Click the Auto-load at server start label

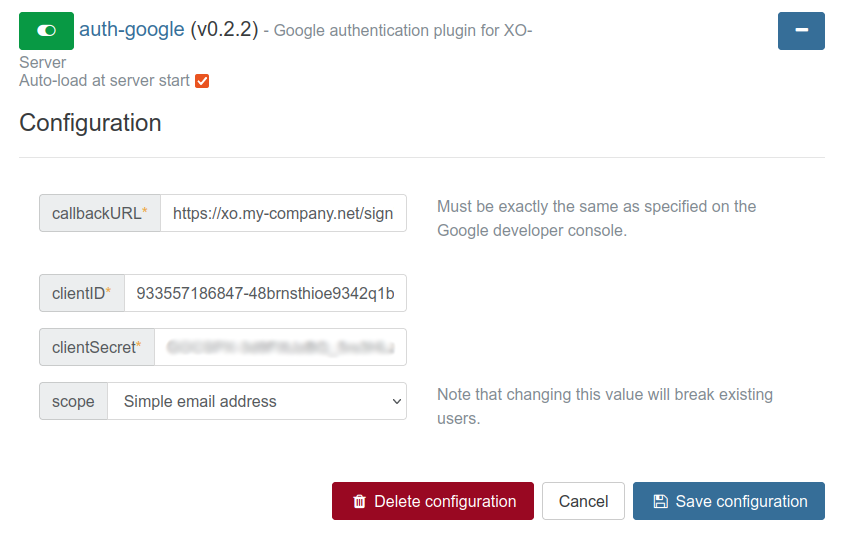click(x=104, y=81)
